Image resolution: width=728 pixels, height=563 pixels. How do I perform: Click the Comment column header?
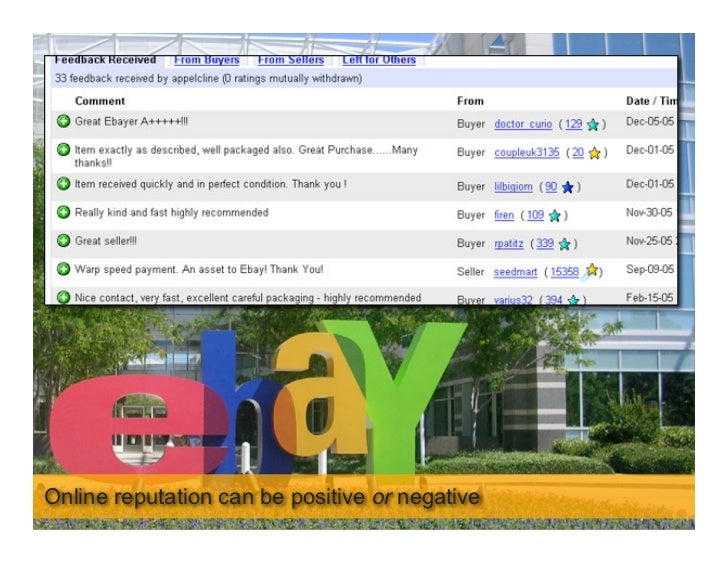tap(100, 101)
